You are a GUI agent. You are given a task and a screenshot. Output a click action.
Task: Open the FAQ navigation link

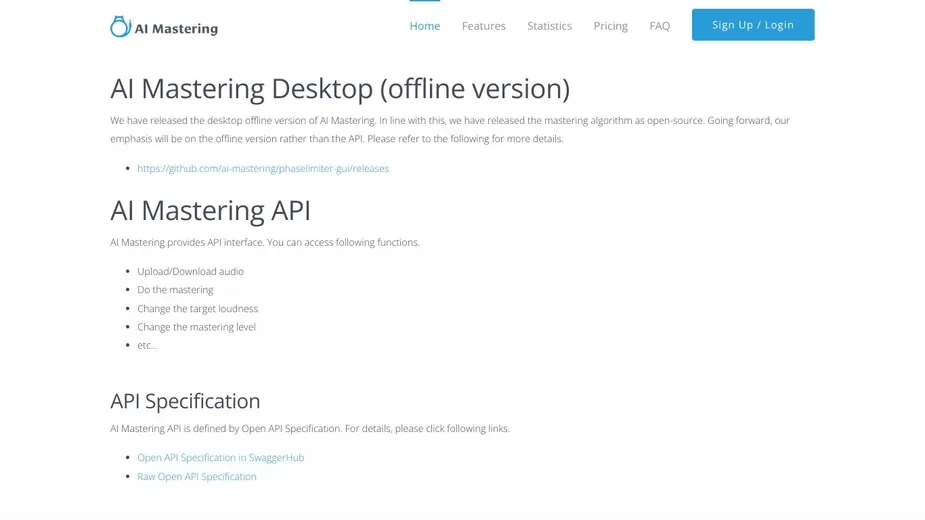pyautogui.click(x=660, y=26)
